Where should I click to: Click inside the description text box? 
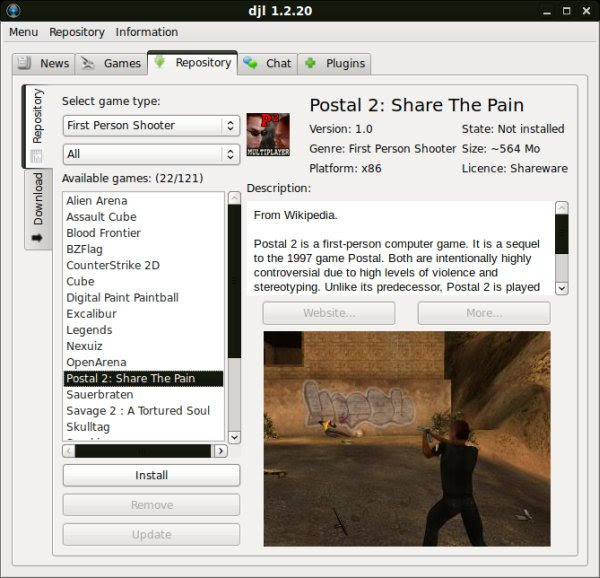pos(400,248)
